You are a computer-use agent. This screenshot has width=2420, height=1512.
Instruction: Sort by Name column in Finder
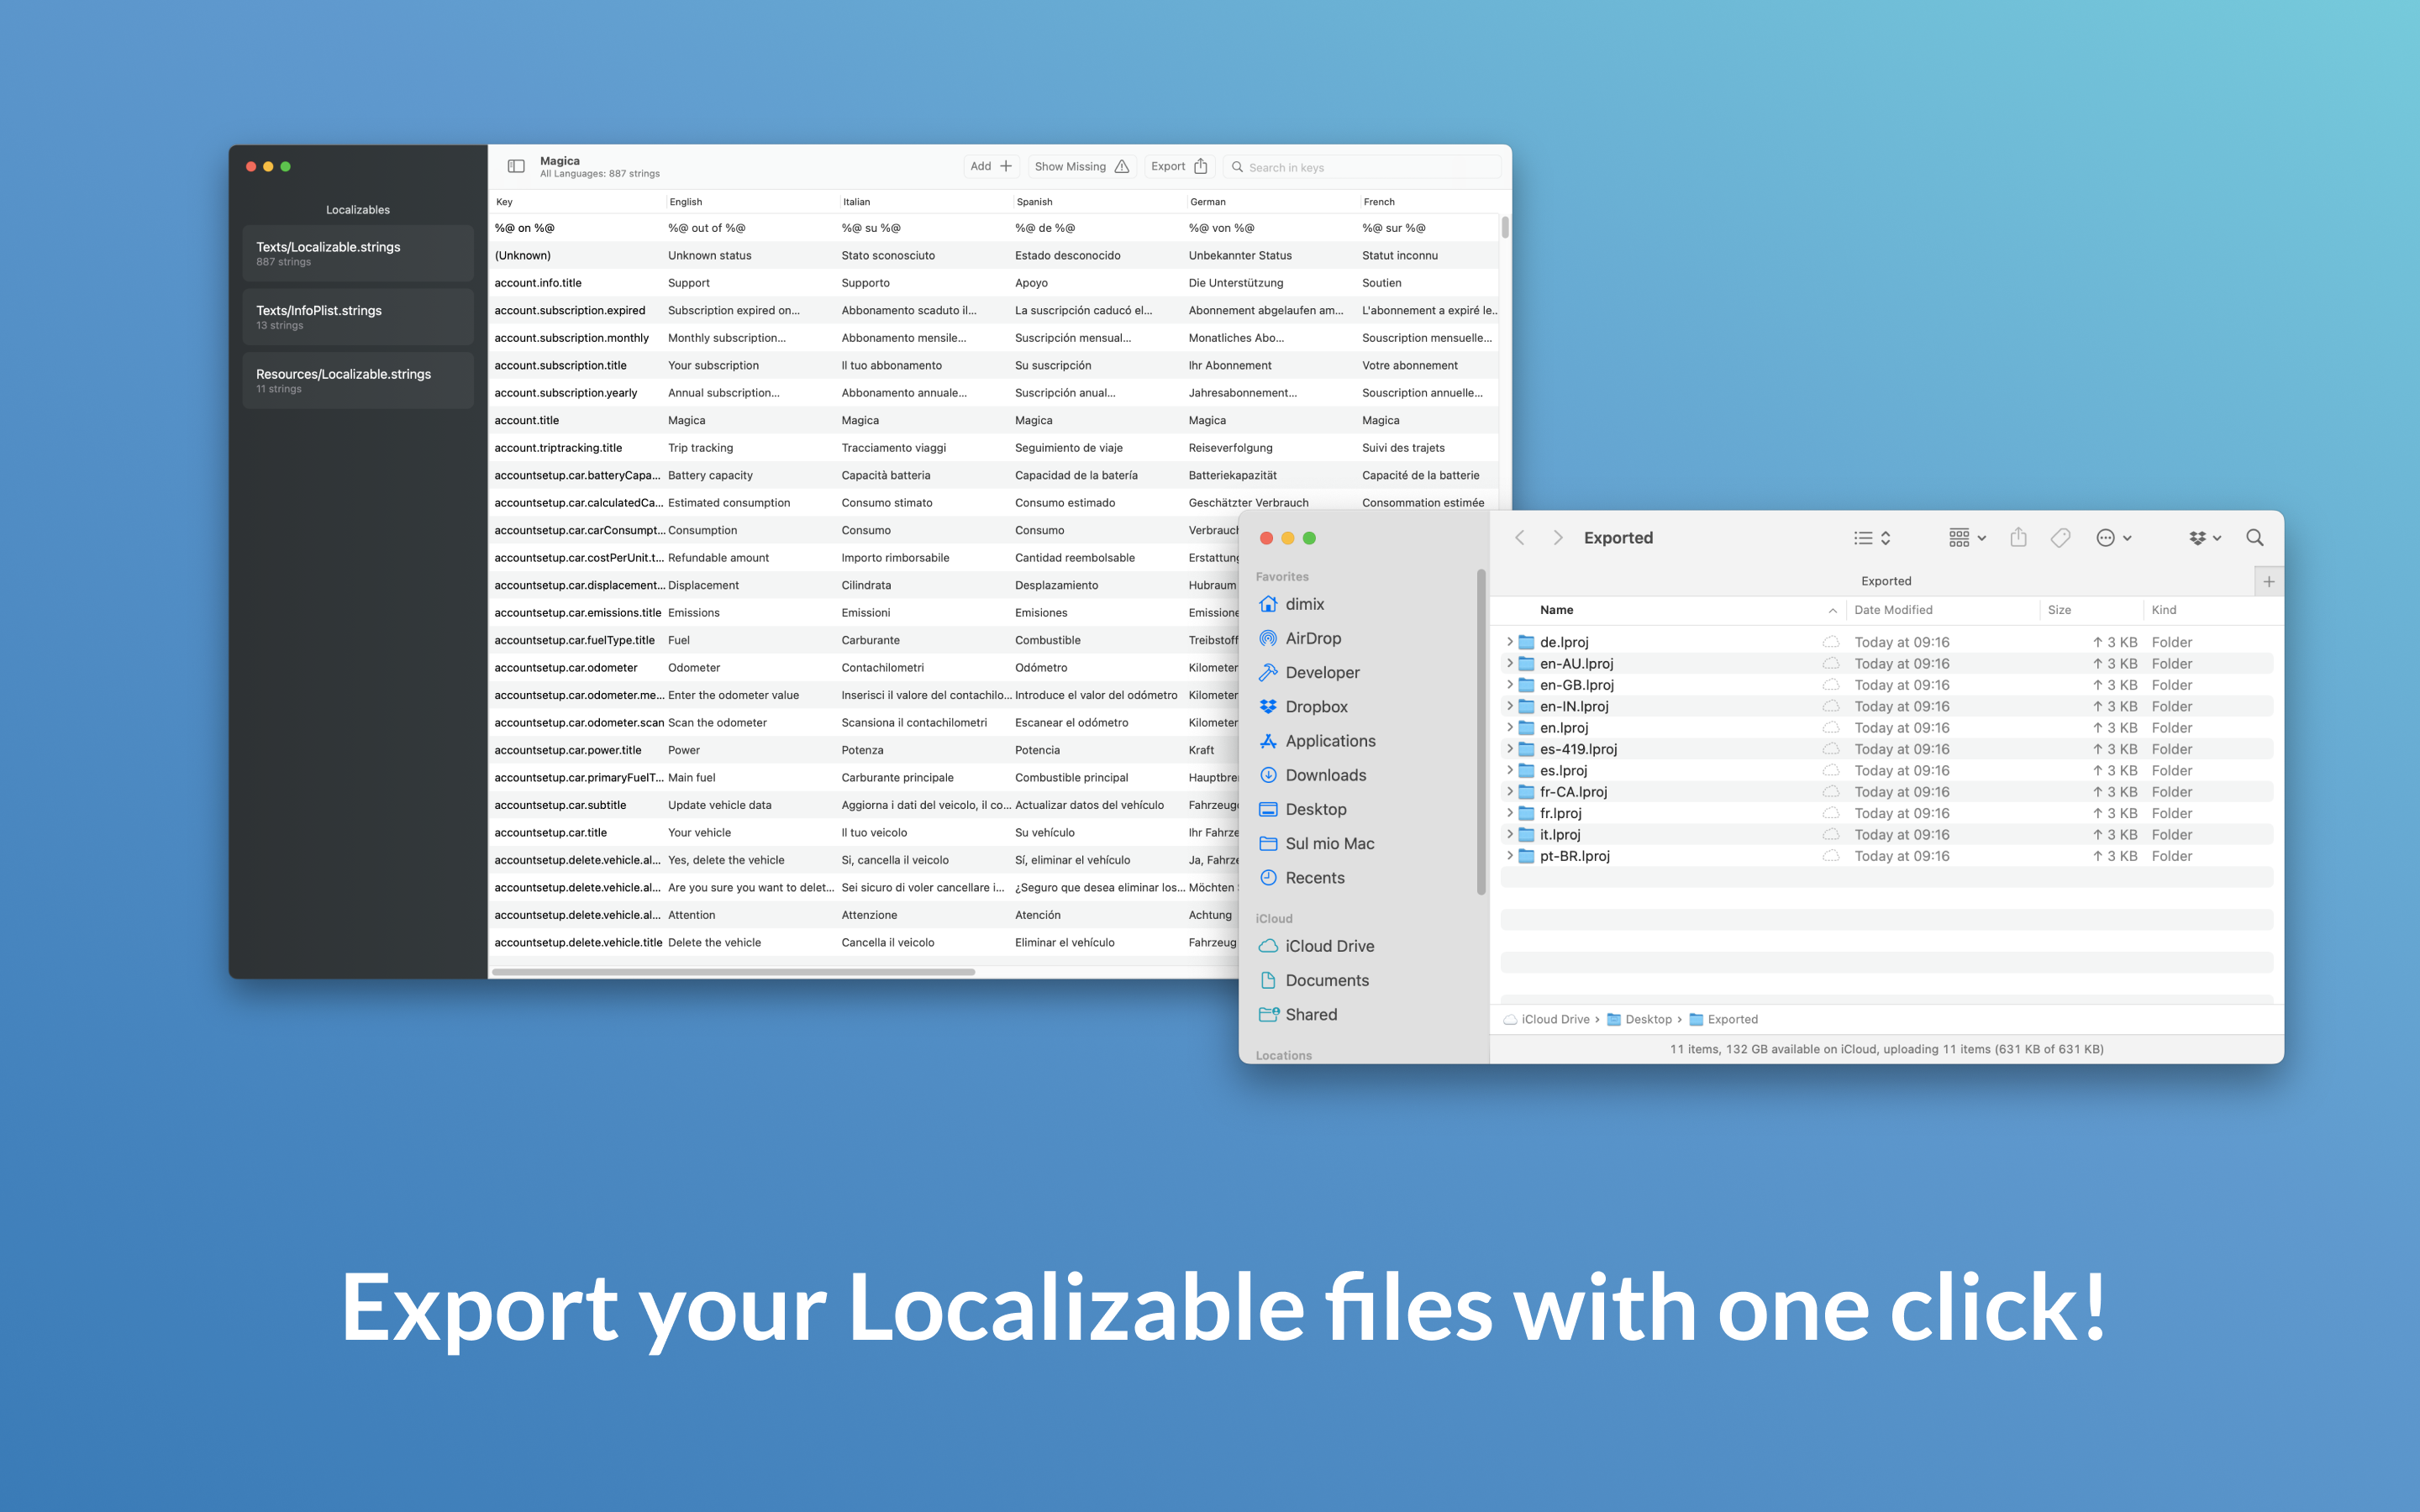coord(1556,610)
